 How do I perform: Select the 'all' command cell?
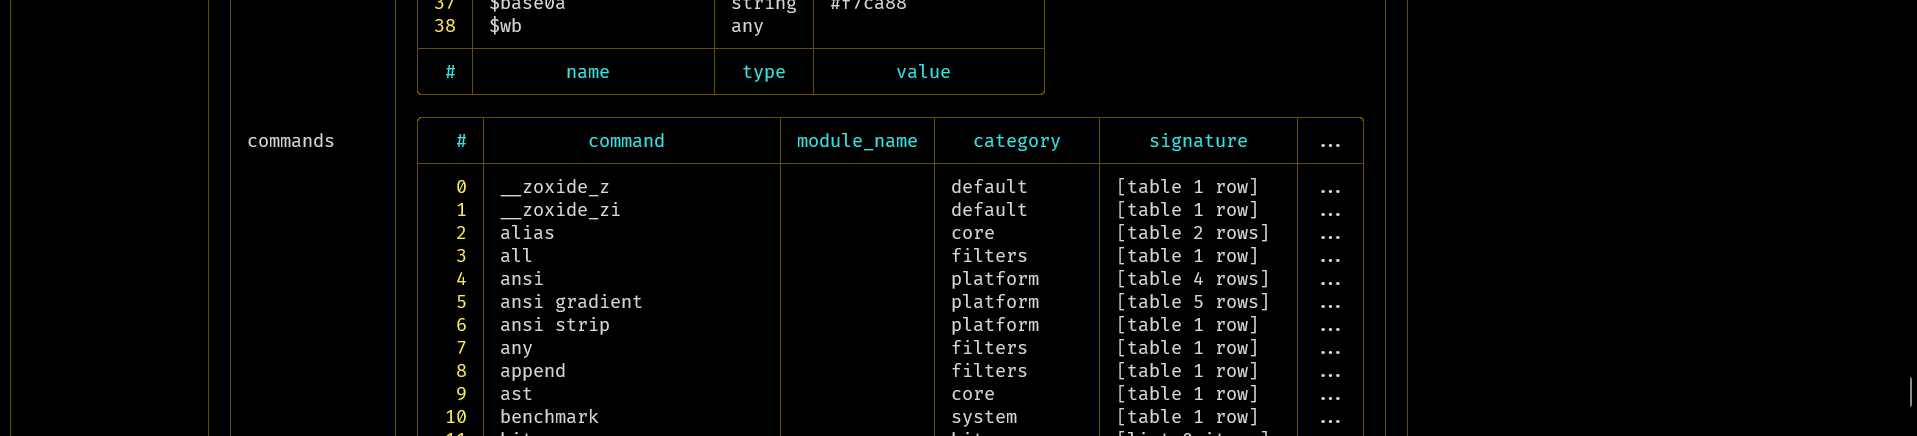(516, 256)
